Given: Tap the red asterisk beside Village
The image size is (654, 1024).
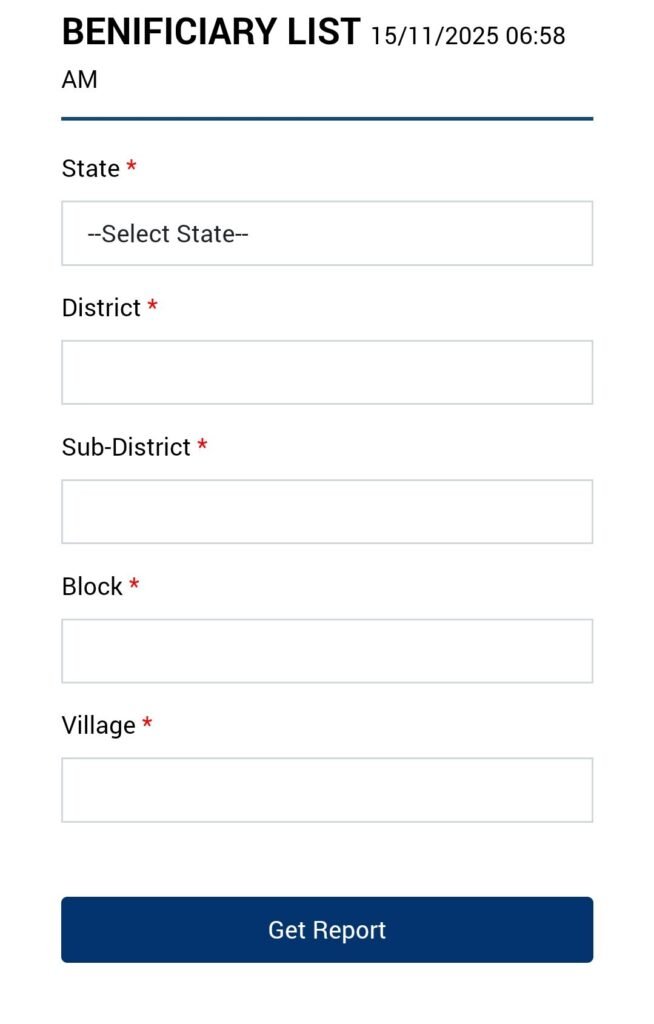Looking at the screenshot, I should click(x=147, y=724).
